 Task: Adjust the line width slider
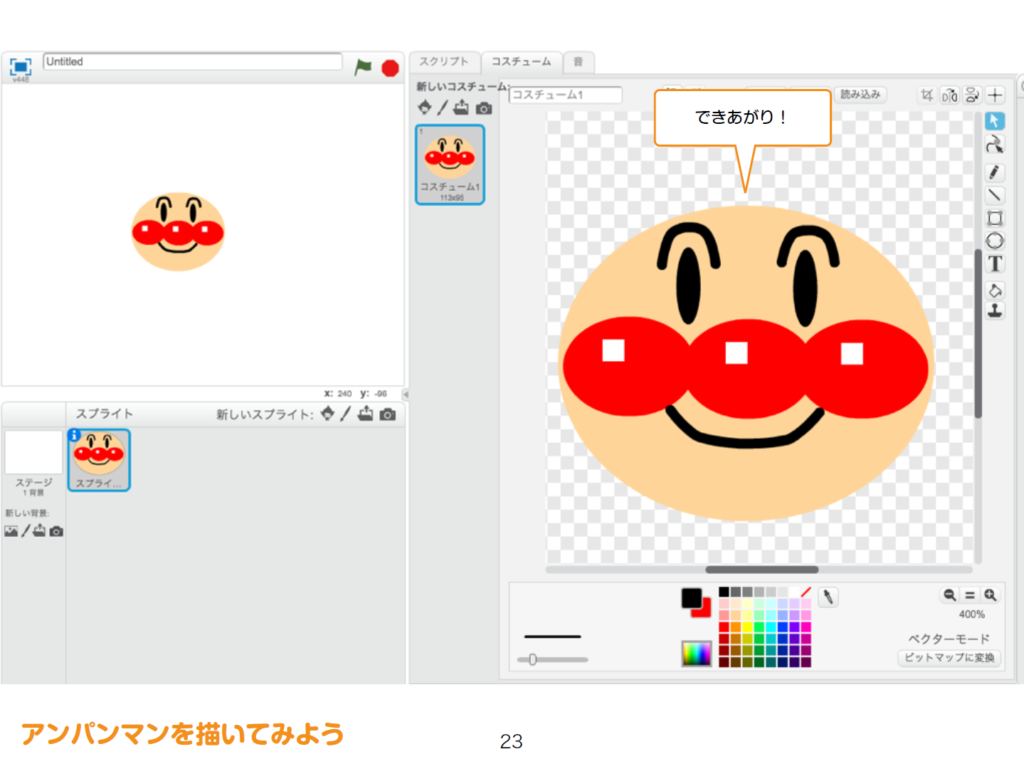point(533,659)
